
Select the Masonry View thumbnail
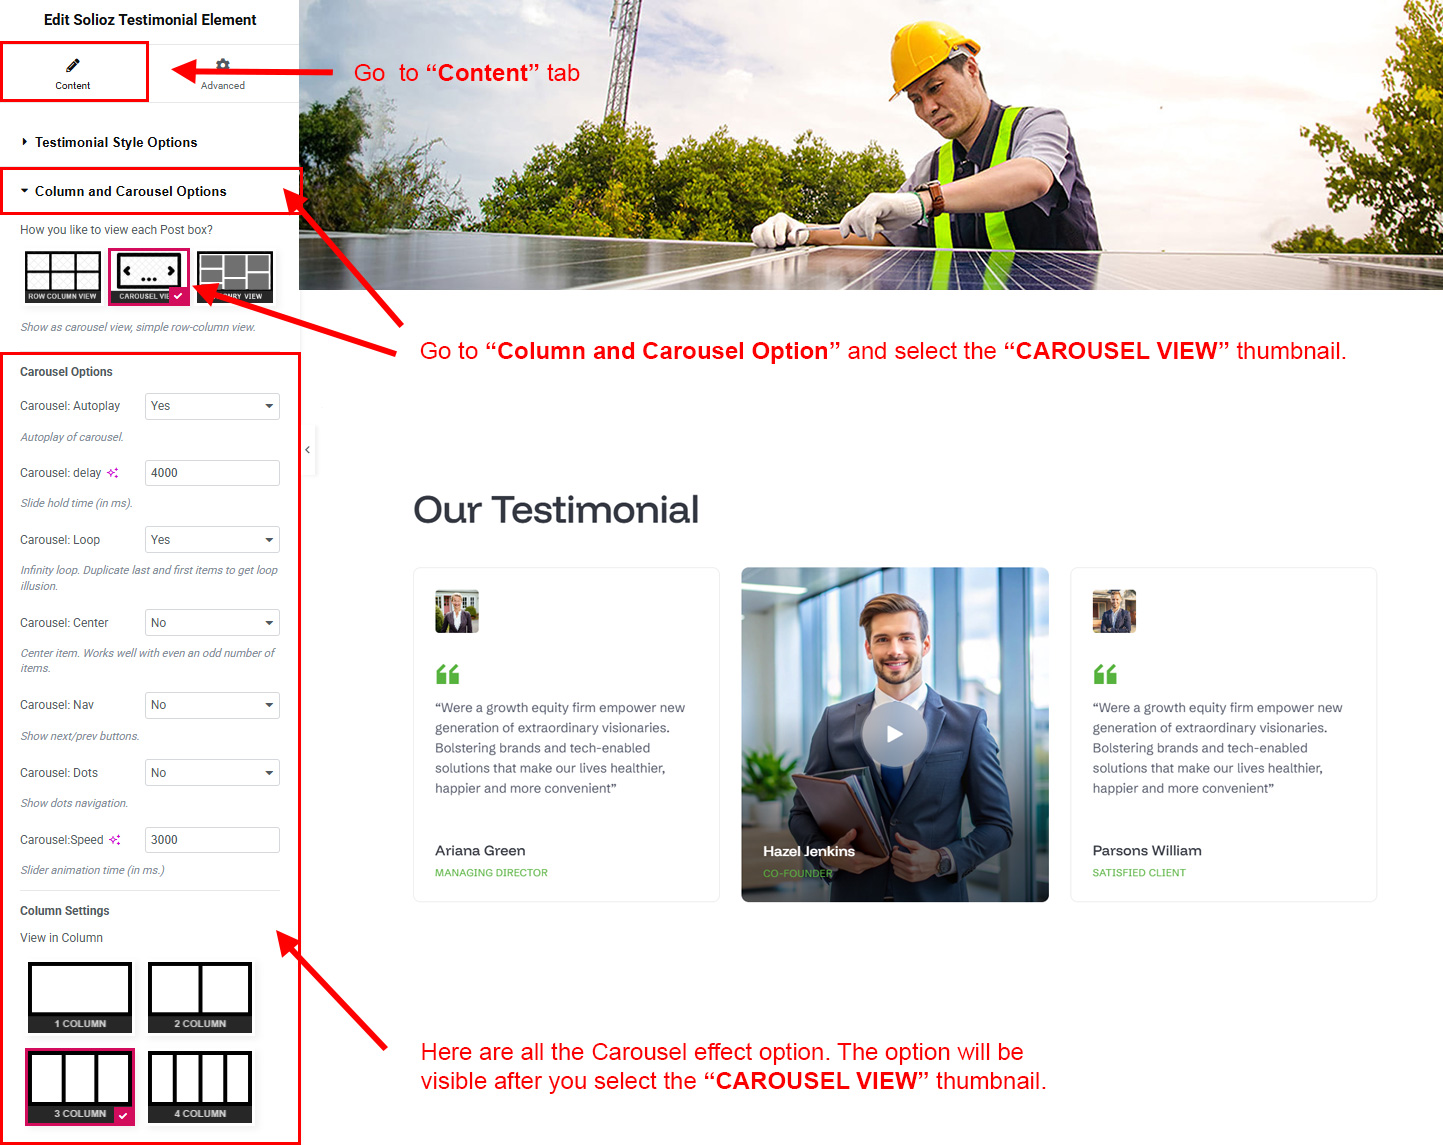tap(235, 277)
